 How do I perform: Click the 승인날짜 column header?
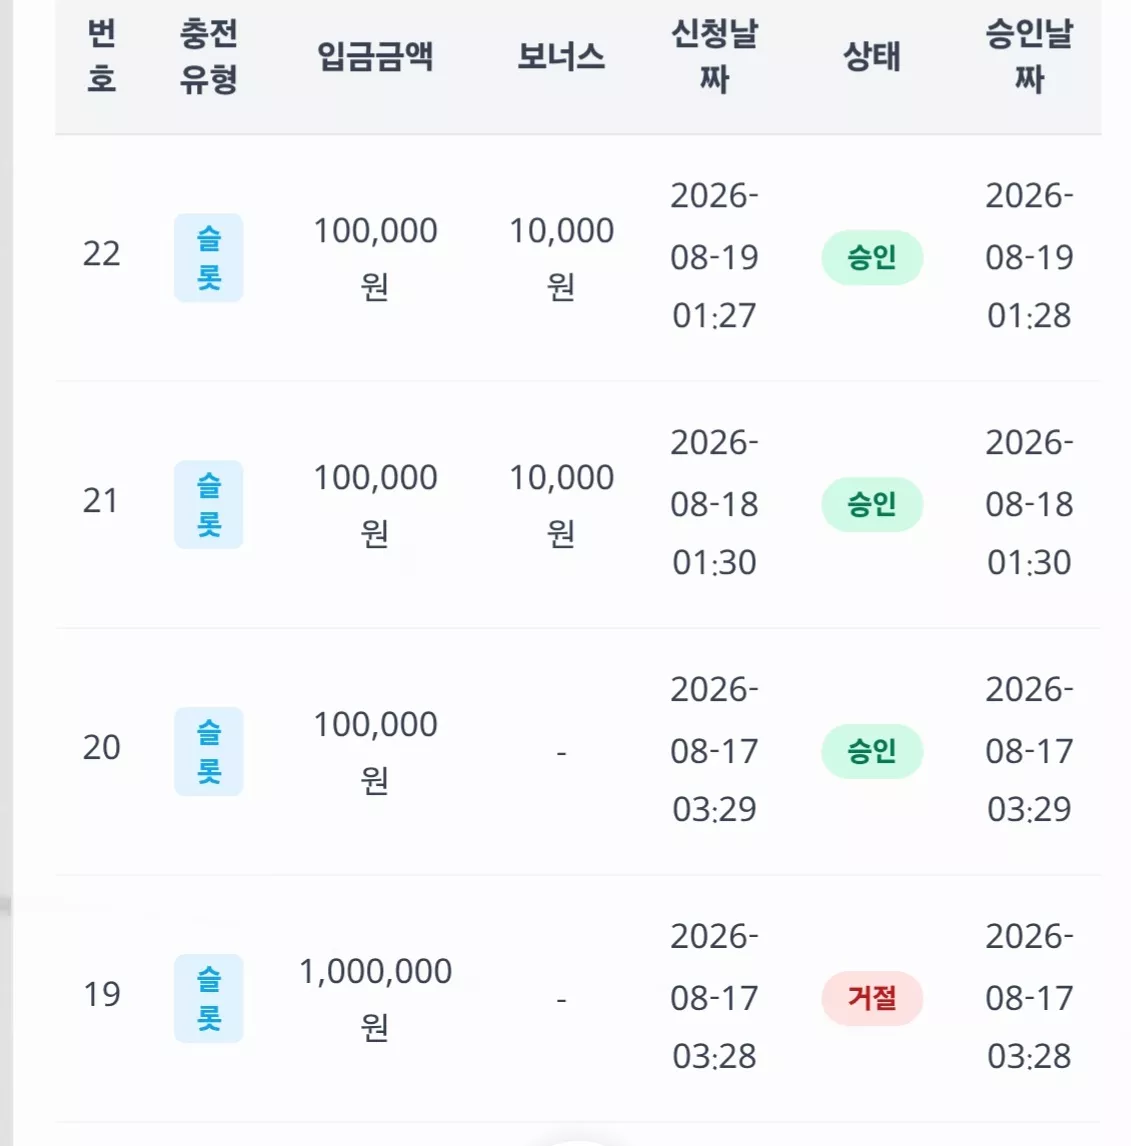pos(1029,56)
